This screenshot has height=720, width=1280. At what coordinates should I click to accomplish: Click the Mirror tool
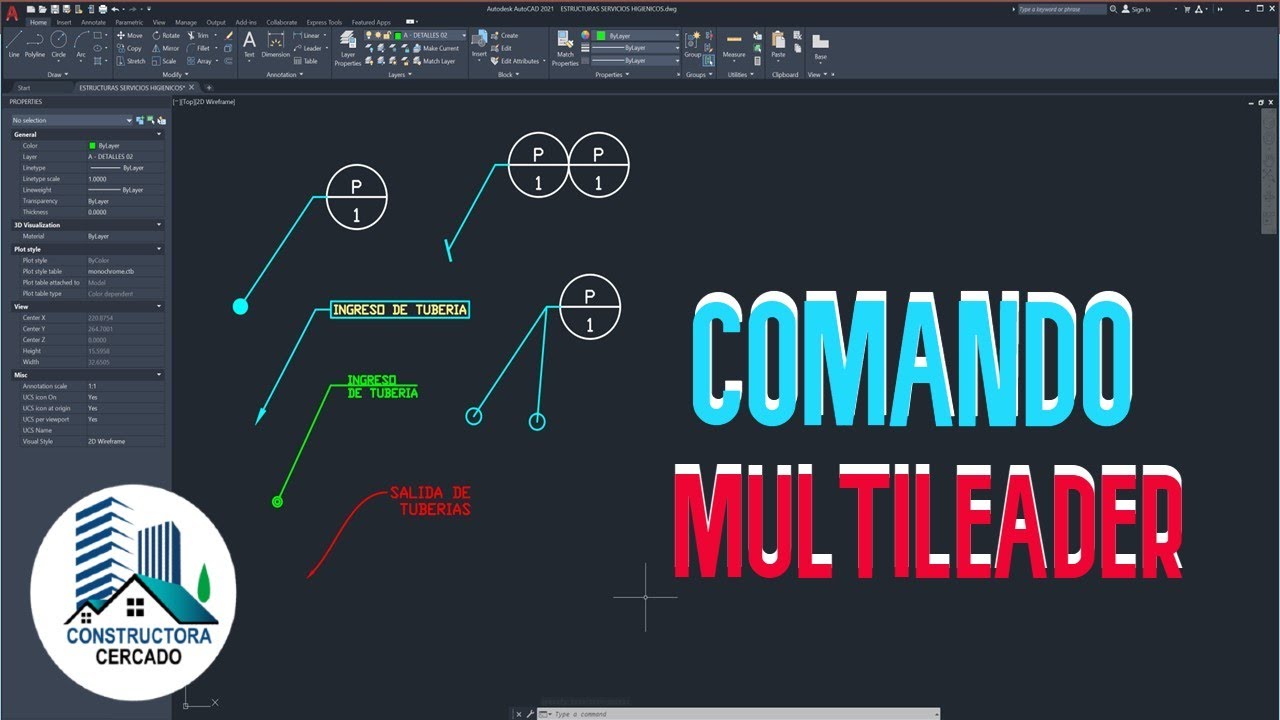point(167,48)
